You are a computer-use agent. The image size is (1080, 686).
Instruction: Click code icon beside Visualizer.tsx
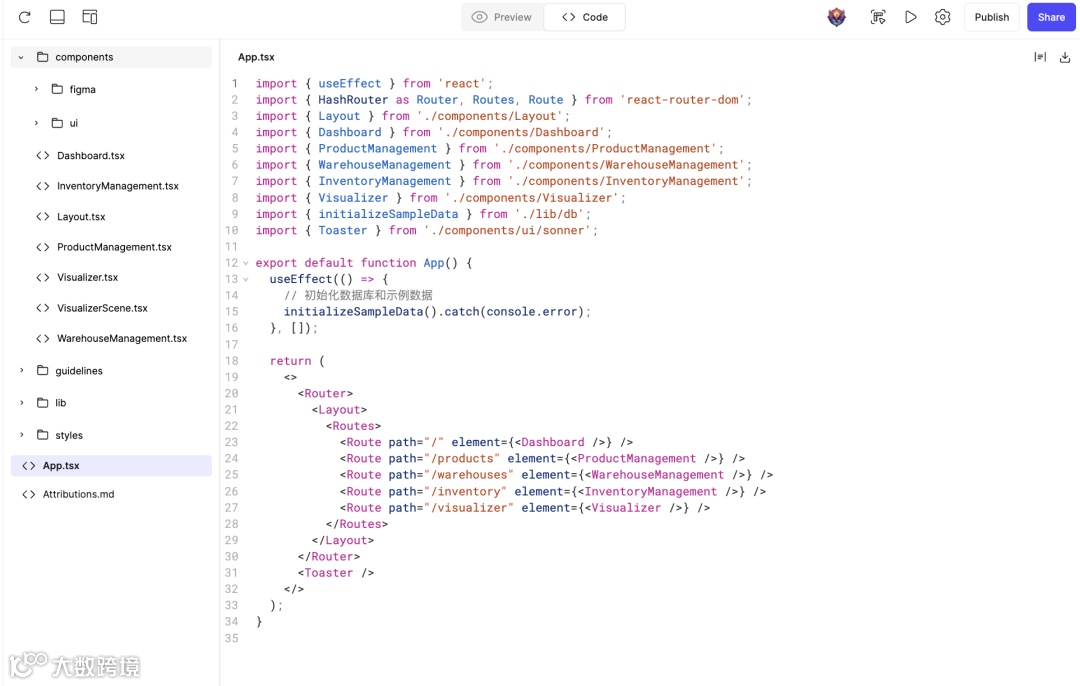pyautogui.click(x=43, y=277)
